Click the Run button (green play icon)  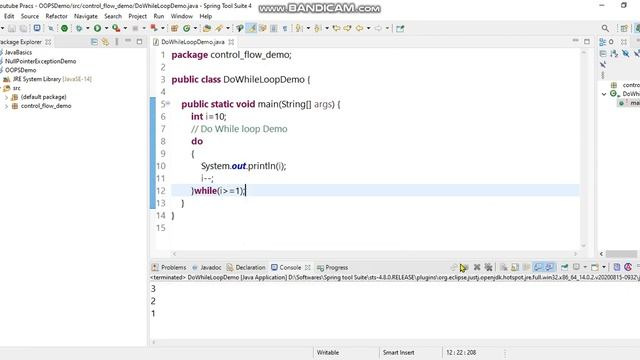(97, 28)
